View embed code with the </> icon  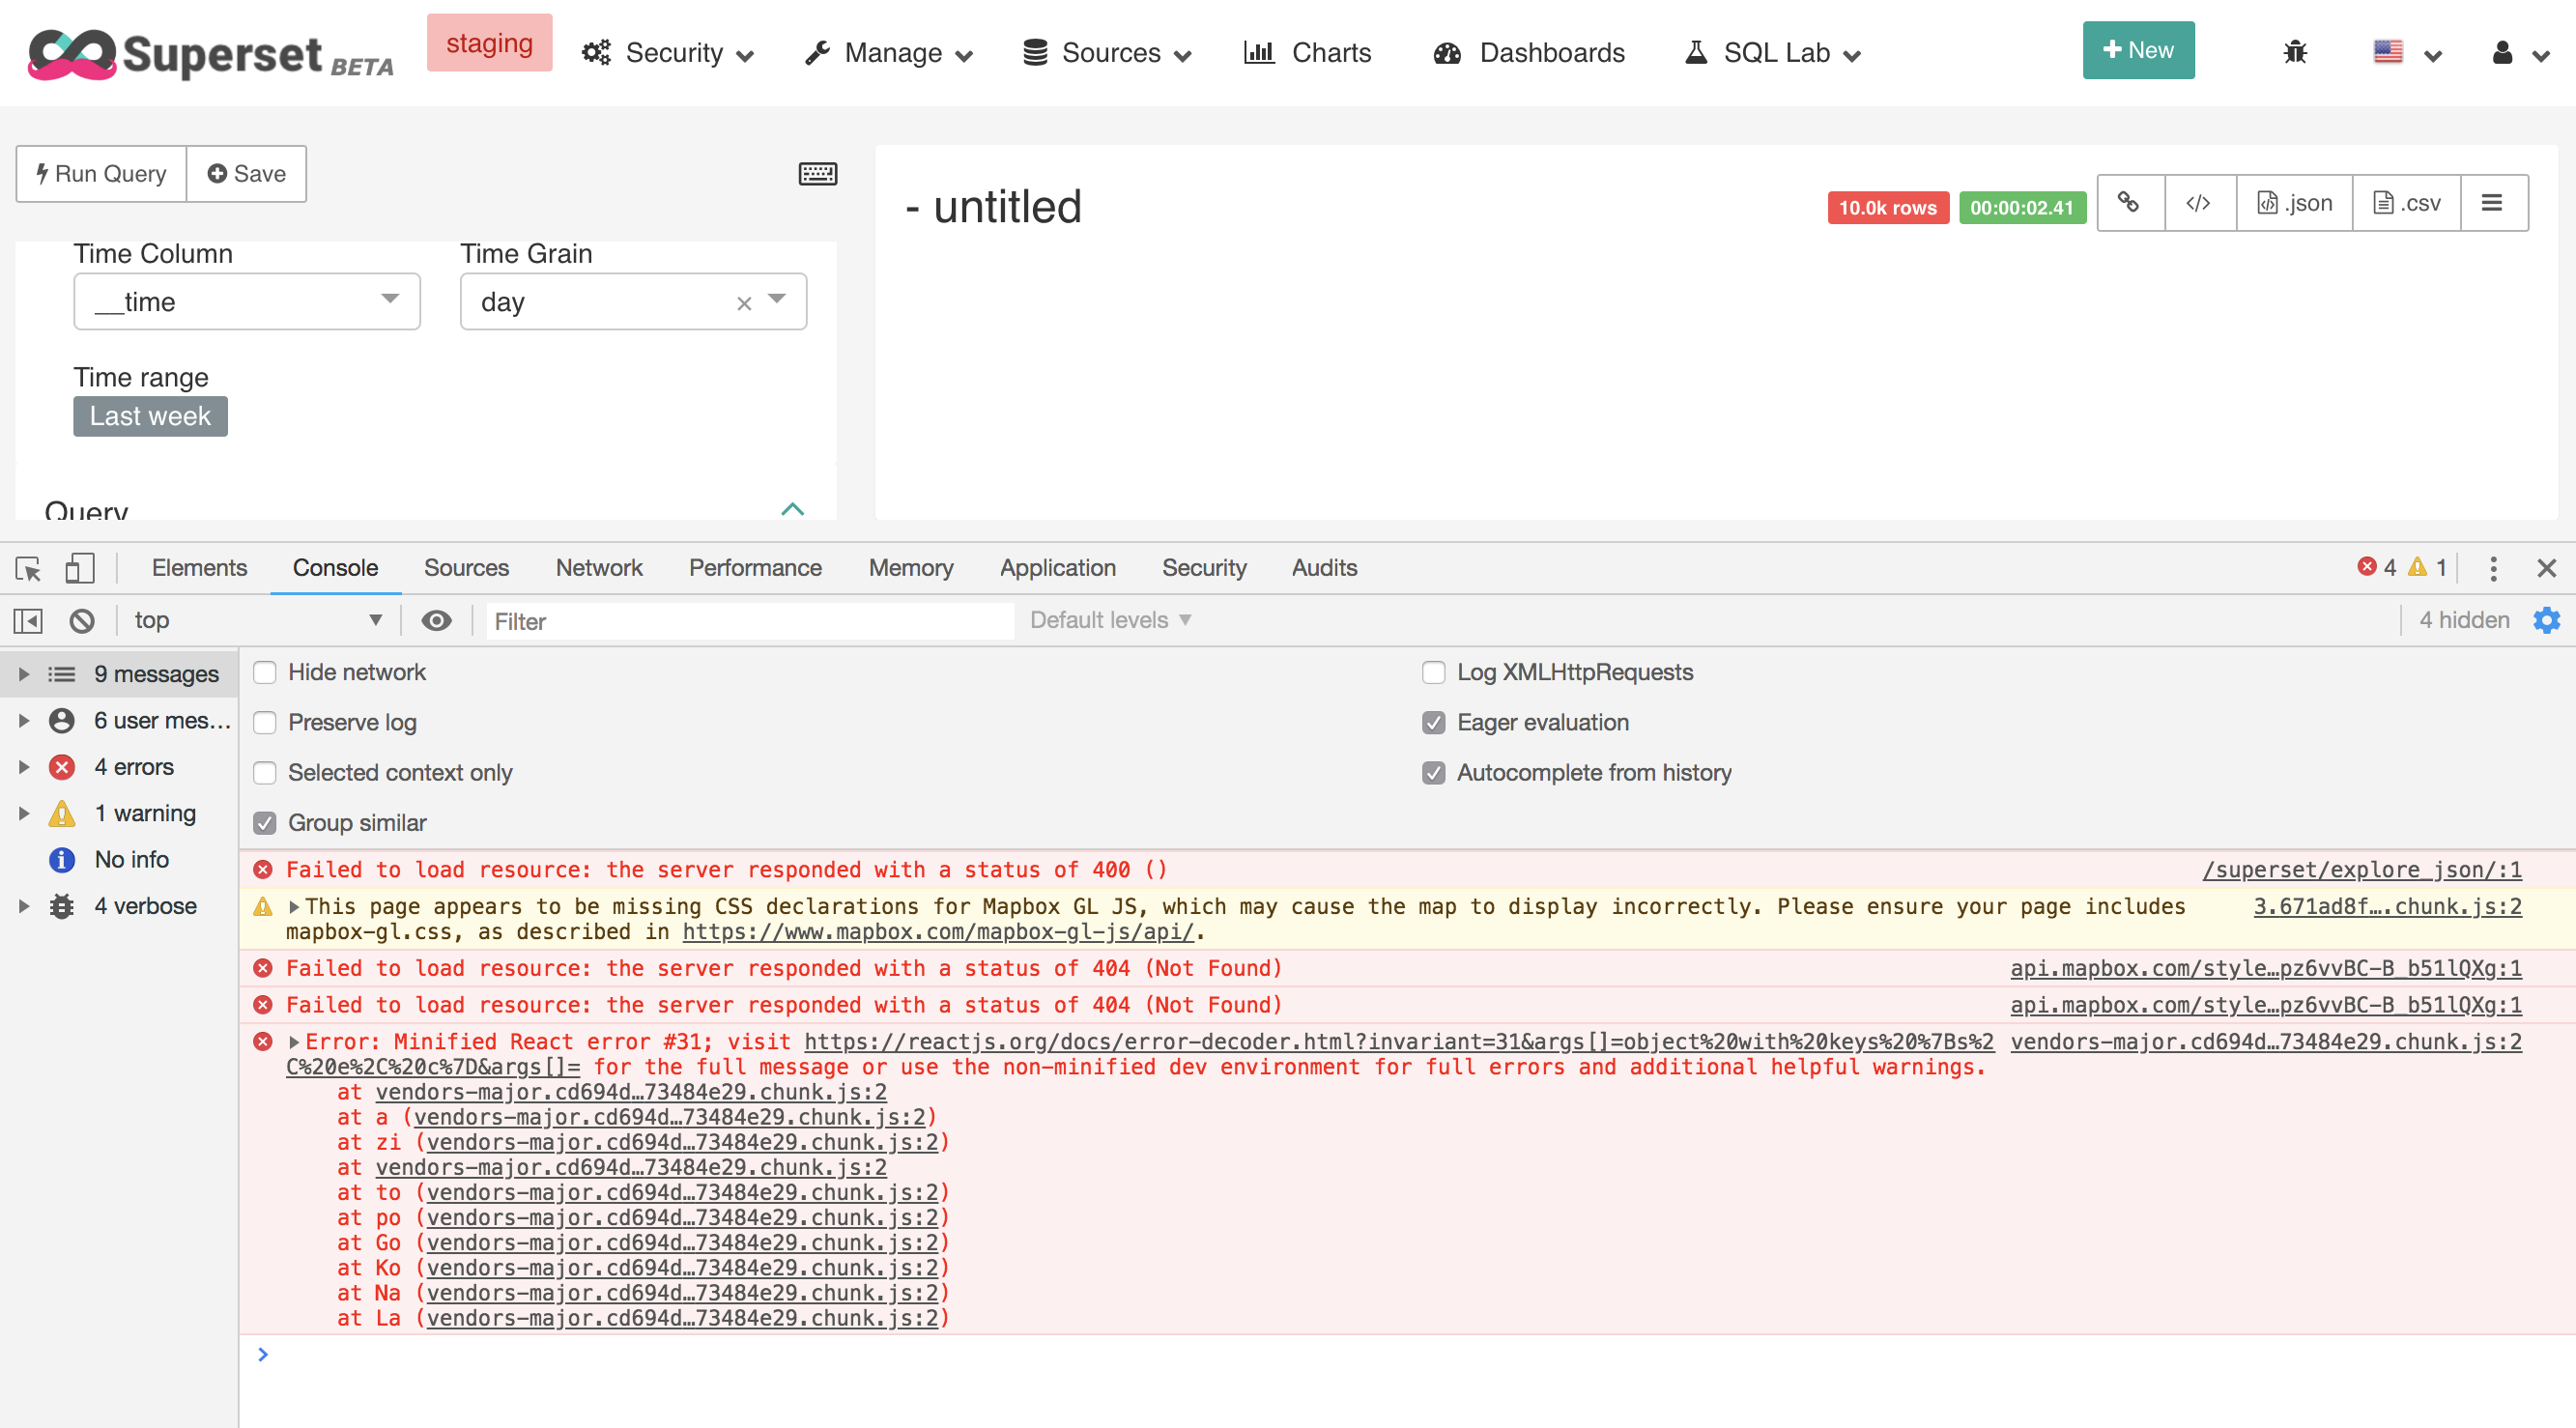pos(2198,202)
